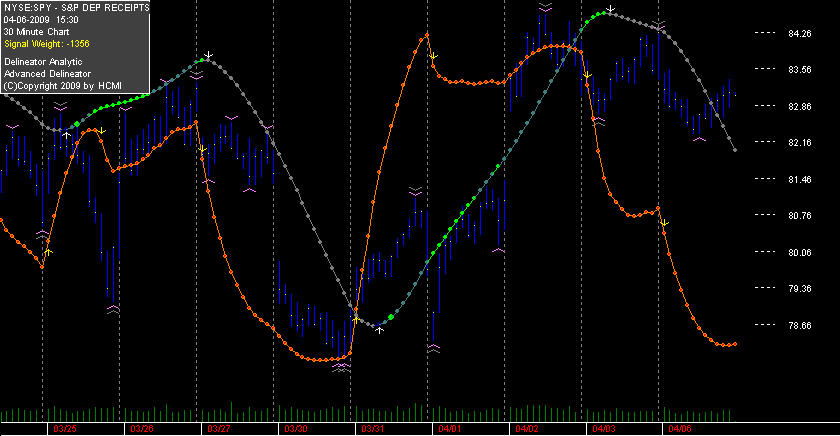Click the white up arrow at gray line's lowest trough
Viewport: 840px width, 436px height.
[x=379, y=330]
